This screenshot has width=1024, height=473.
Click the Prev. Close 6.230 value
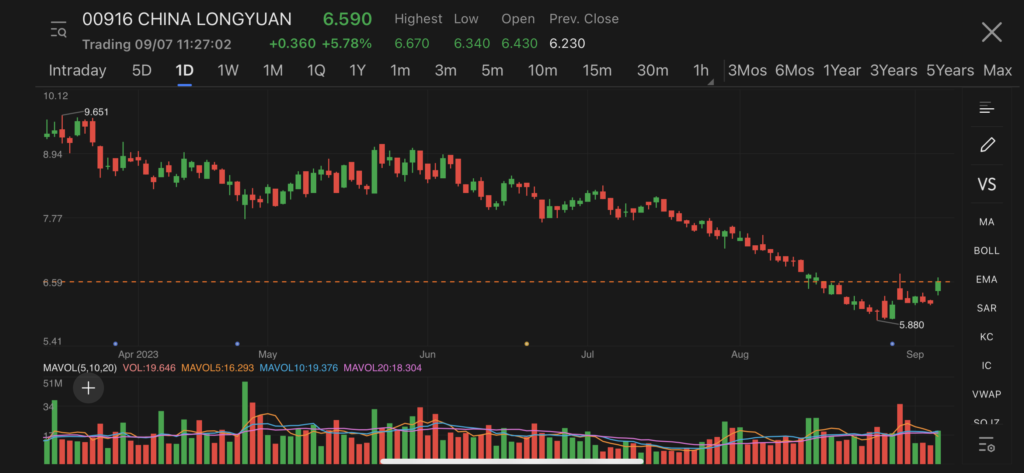tap(567, 44)
